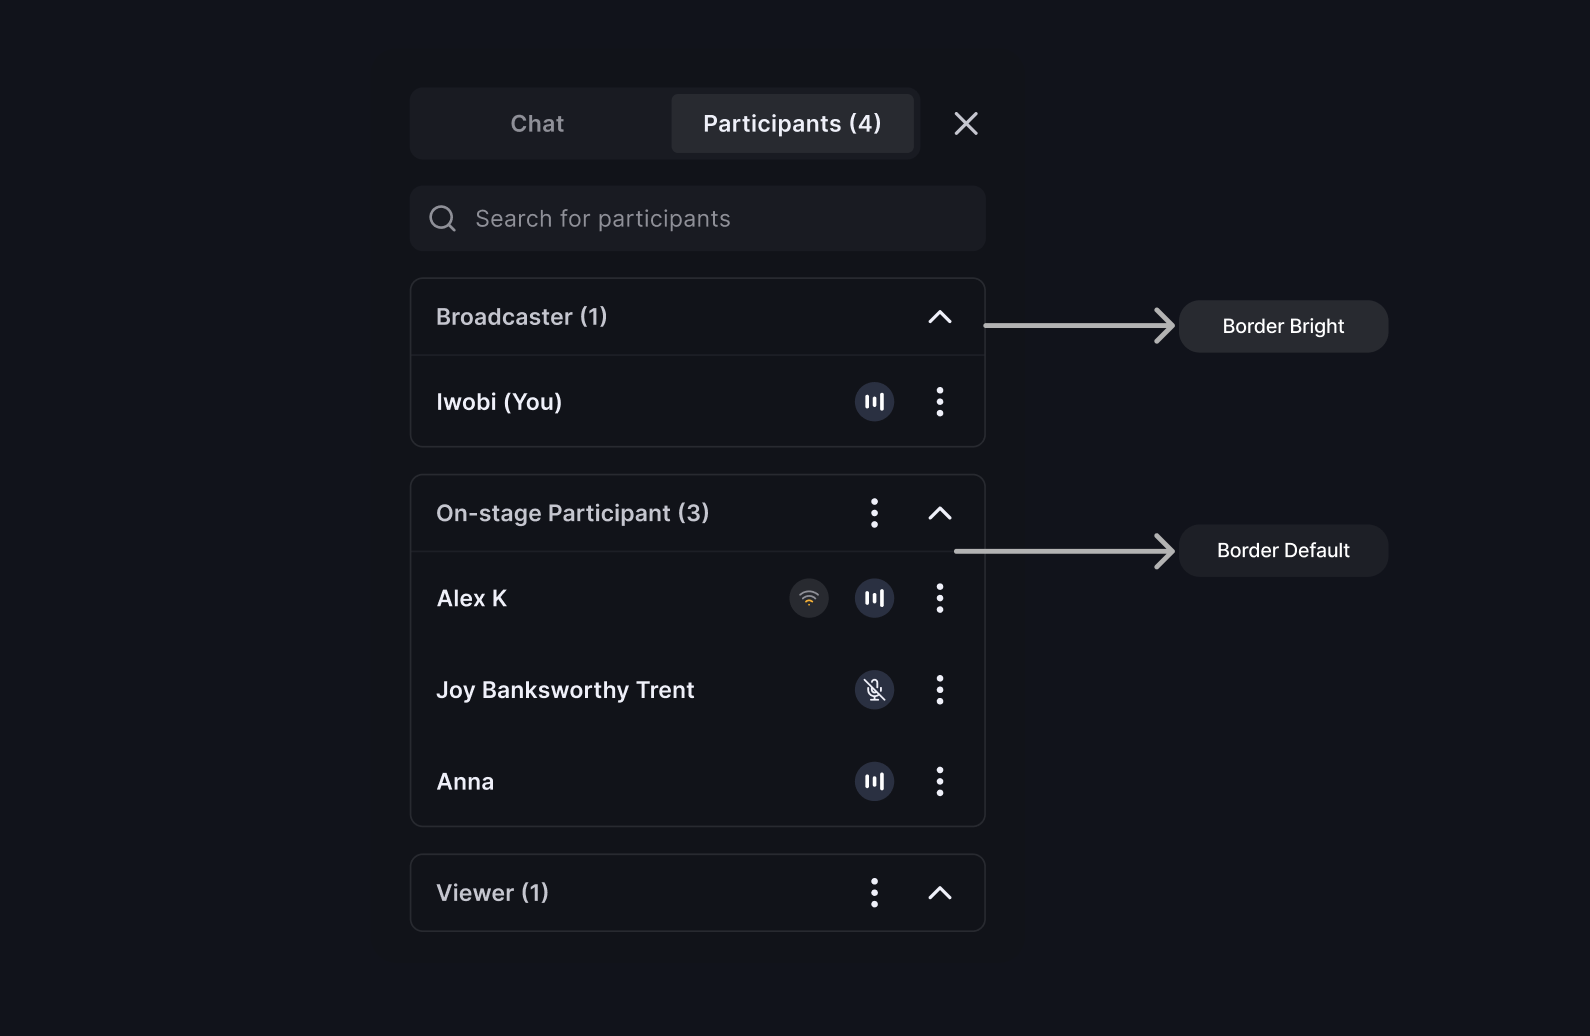The width and height of the screenshot is (1590, 1036).
Task: Open Iwobi (You) three-dot options menu
Action: pyautogui.click(x=940, y=402)
